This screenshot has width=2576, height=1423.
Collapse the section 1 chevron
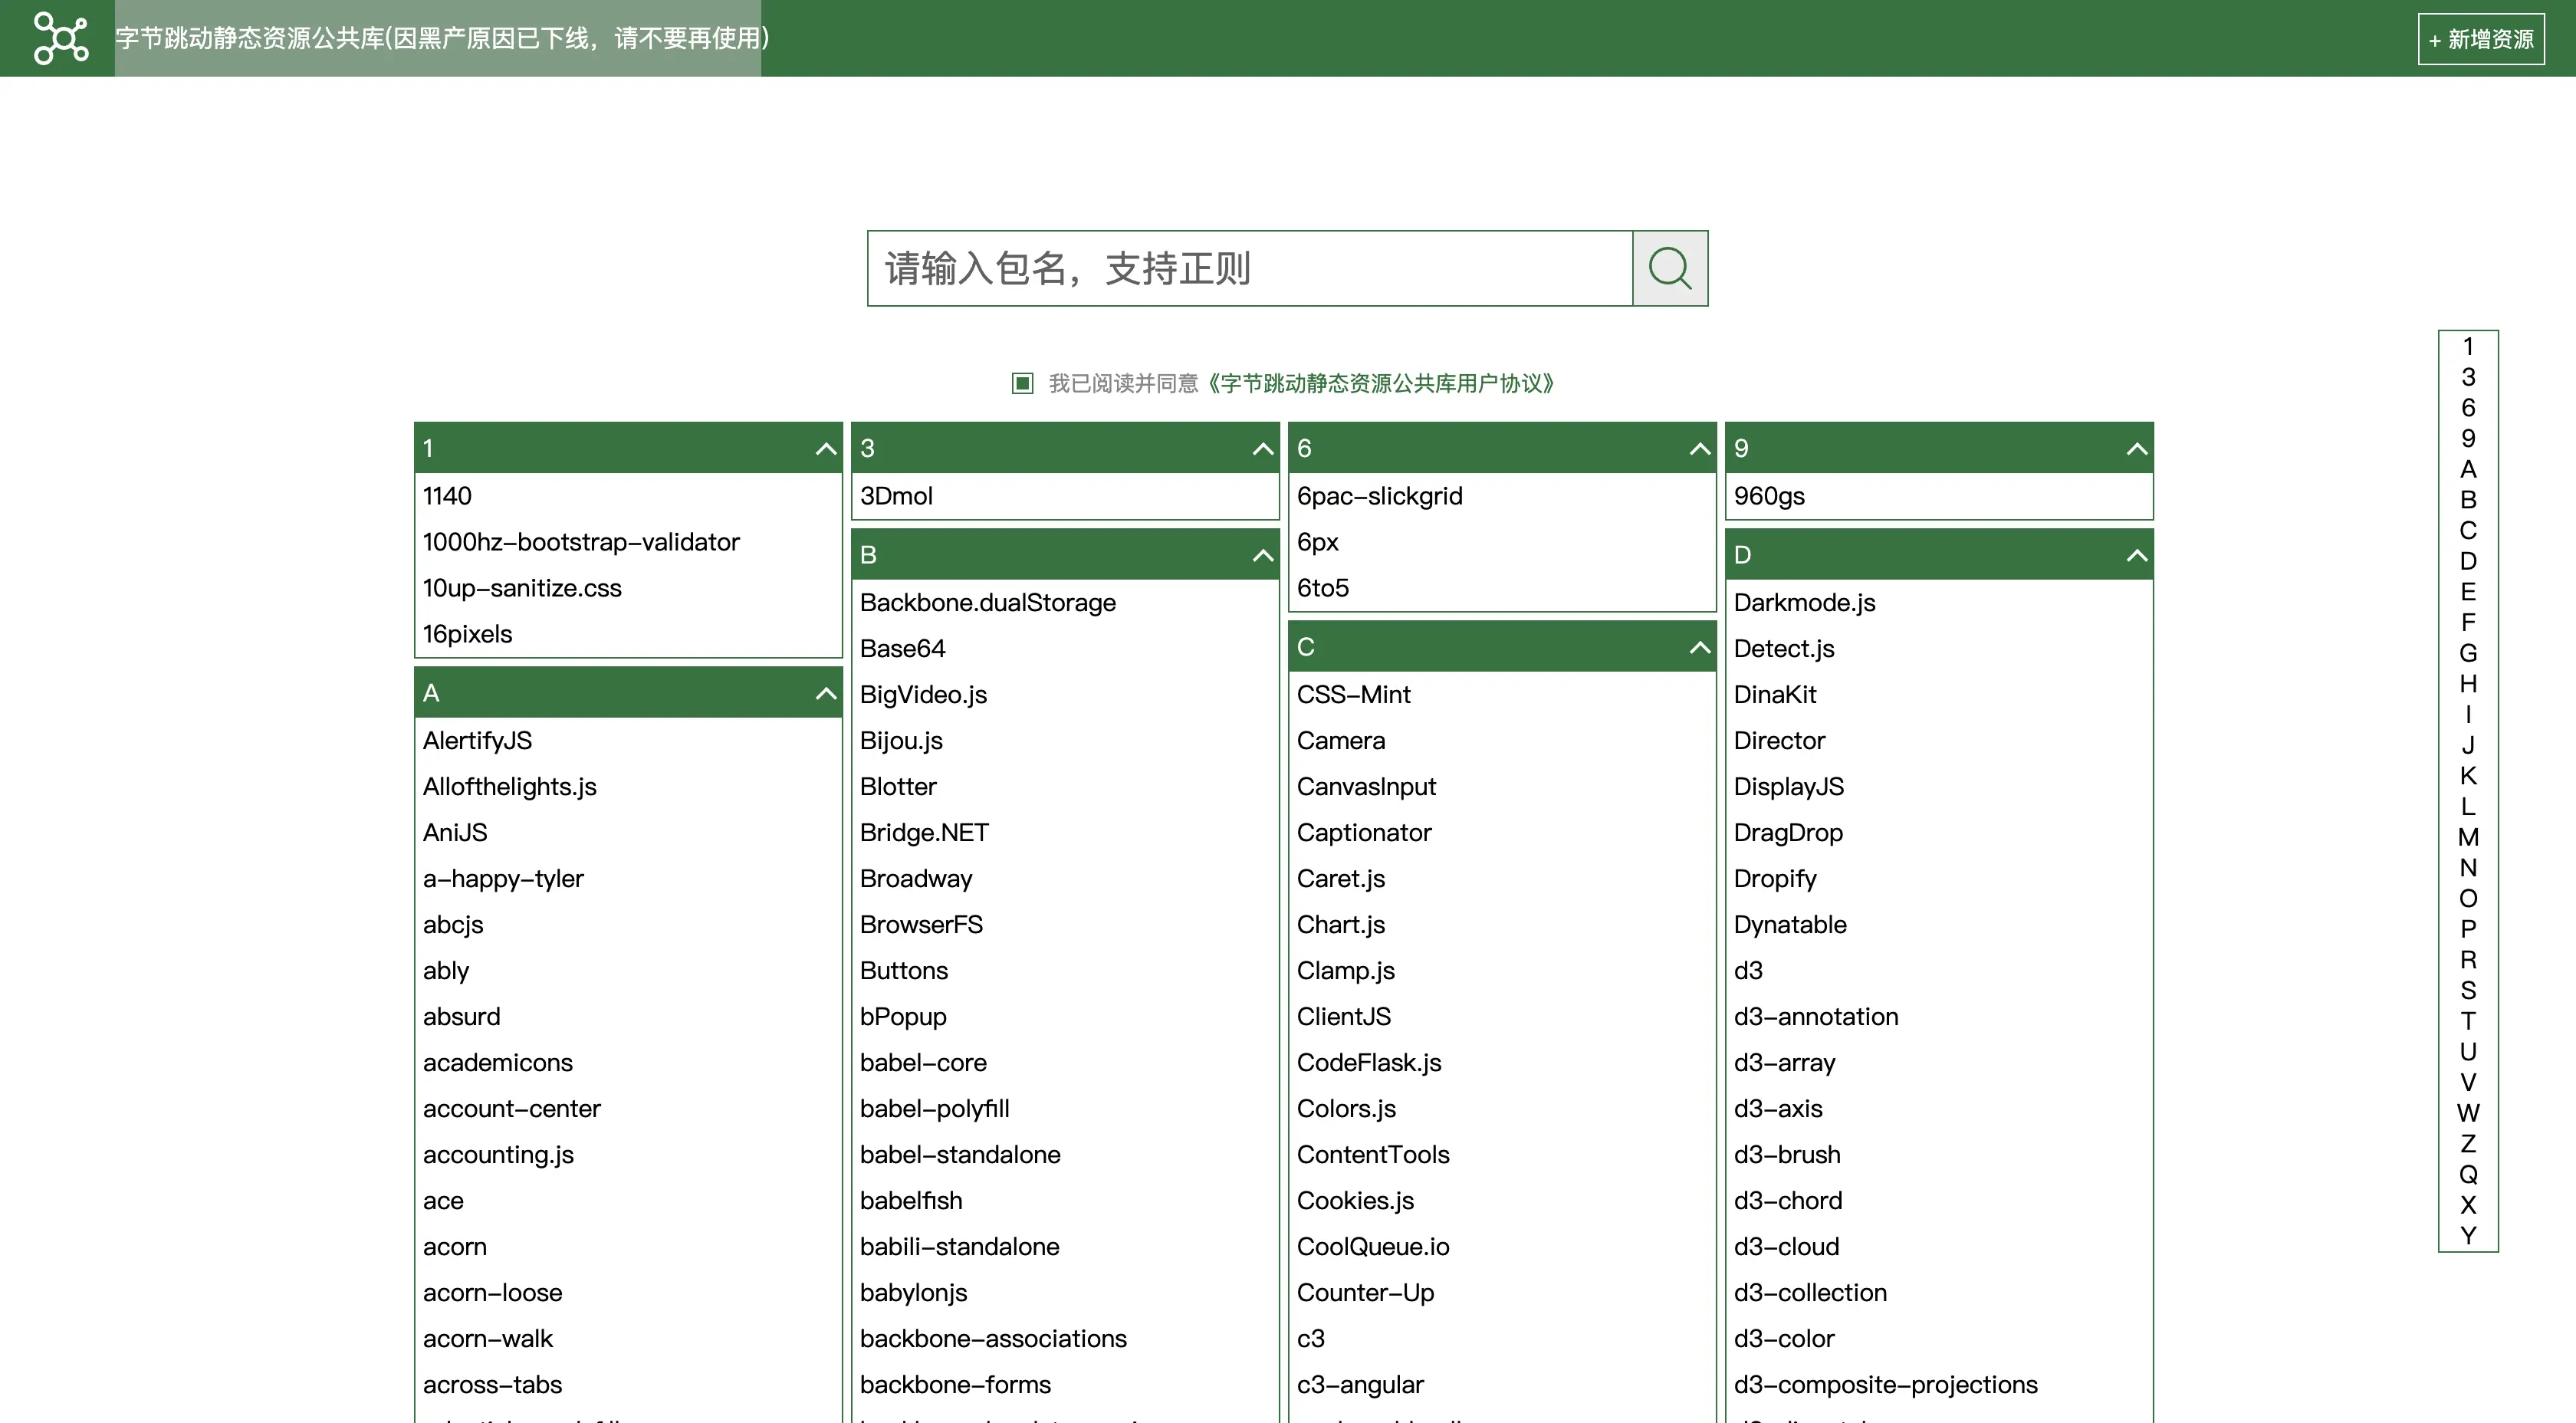(825, 449)
